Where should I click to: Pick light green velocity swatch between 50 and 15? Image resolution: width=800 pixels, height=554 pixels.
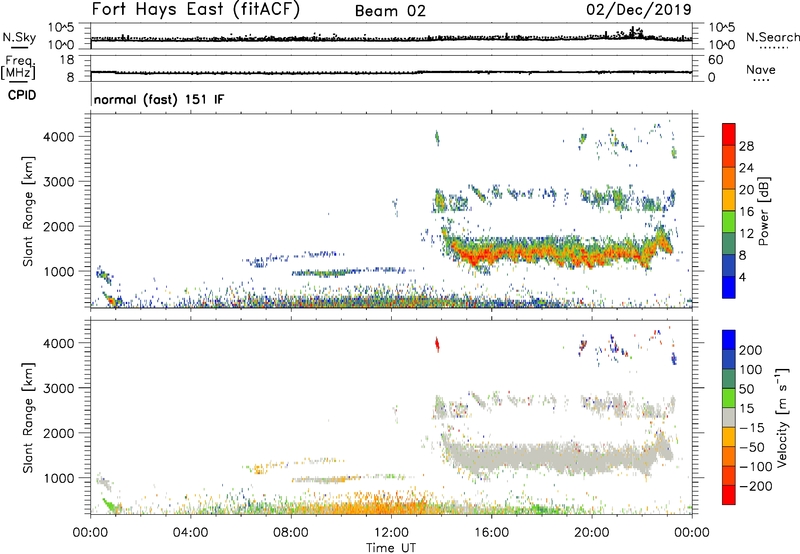[729, 398]
